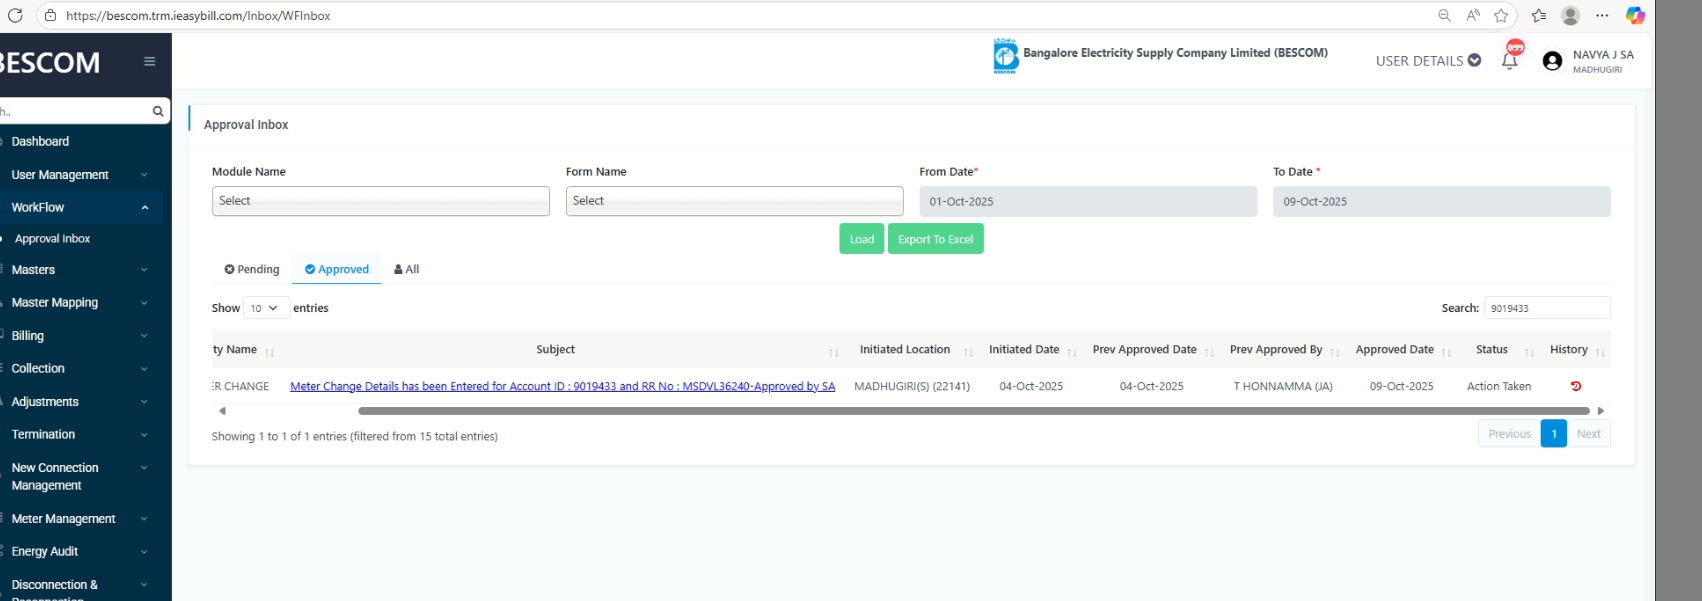Viewport: 1702px width, 601px height.
Task: Expand Collection menu
Action: coord(80,369)
